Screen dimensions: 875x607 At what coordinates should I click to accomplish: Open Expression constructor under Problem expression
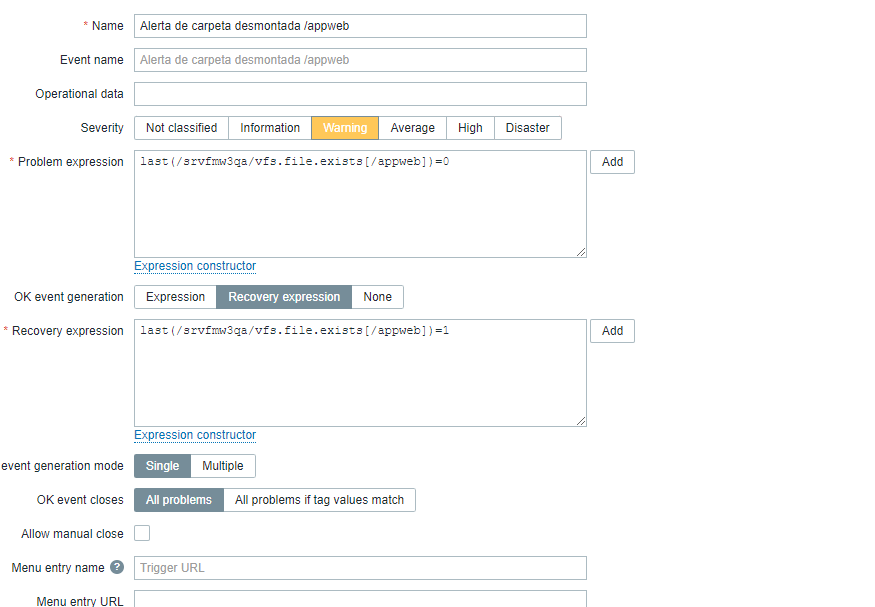(195, 266)
